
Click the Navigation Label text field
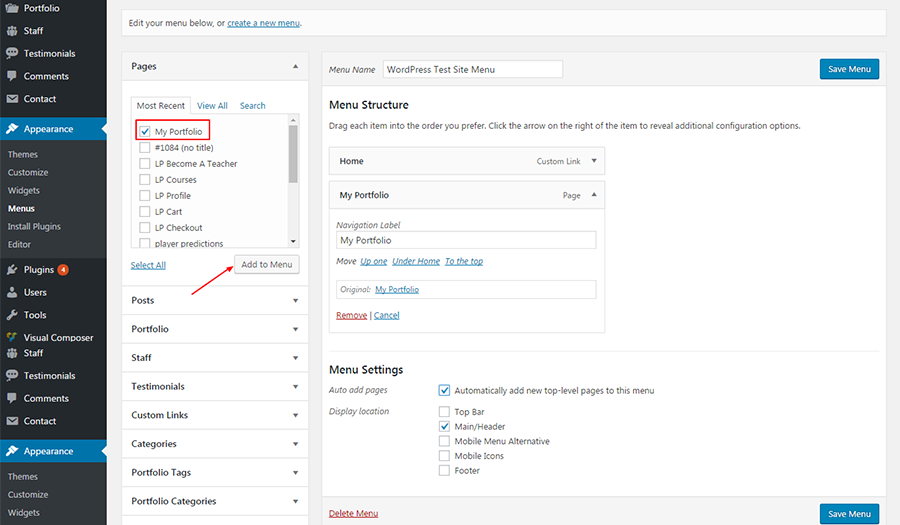[466, 240]
